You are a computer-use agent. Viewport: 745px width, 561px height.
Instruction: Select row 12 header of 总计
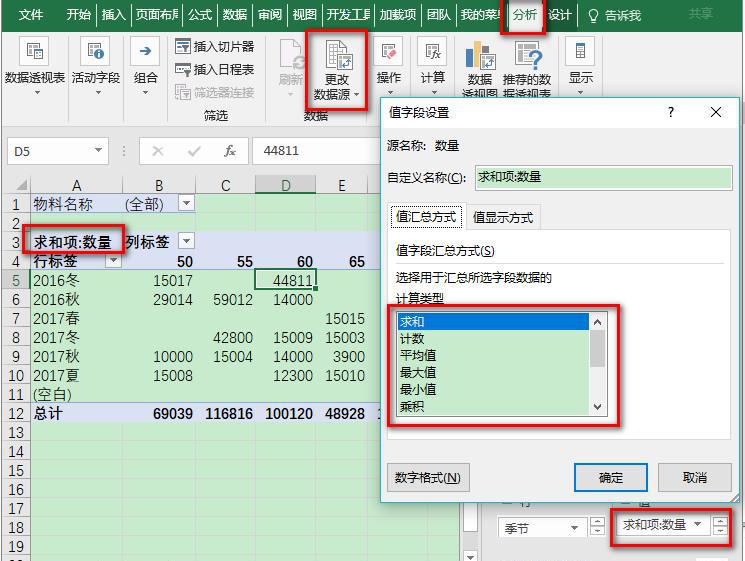click(x=16, y=413)
